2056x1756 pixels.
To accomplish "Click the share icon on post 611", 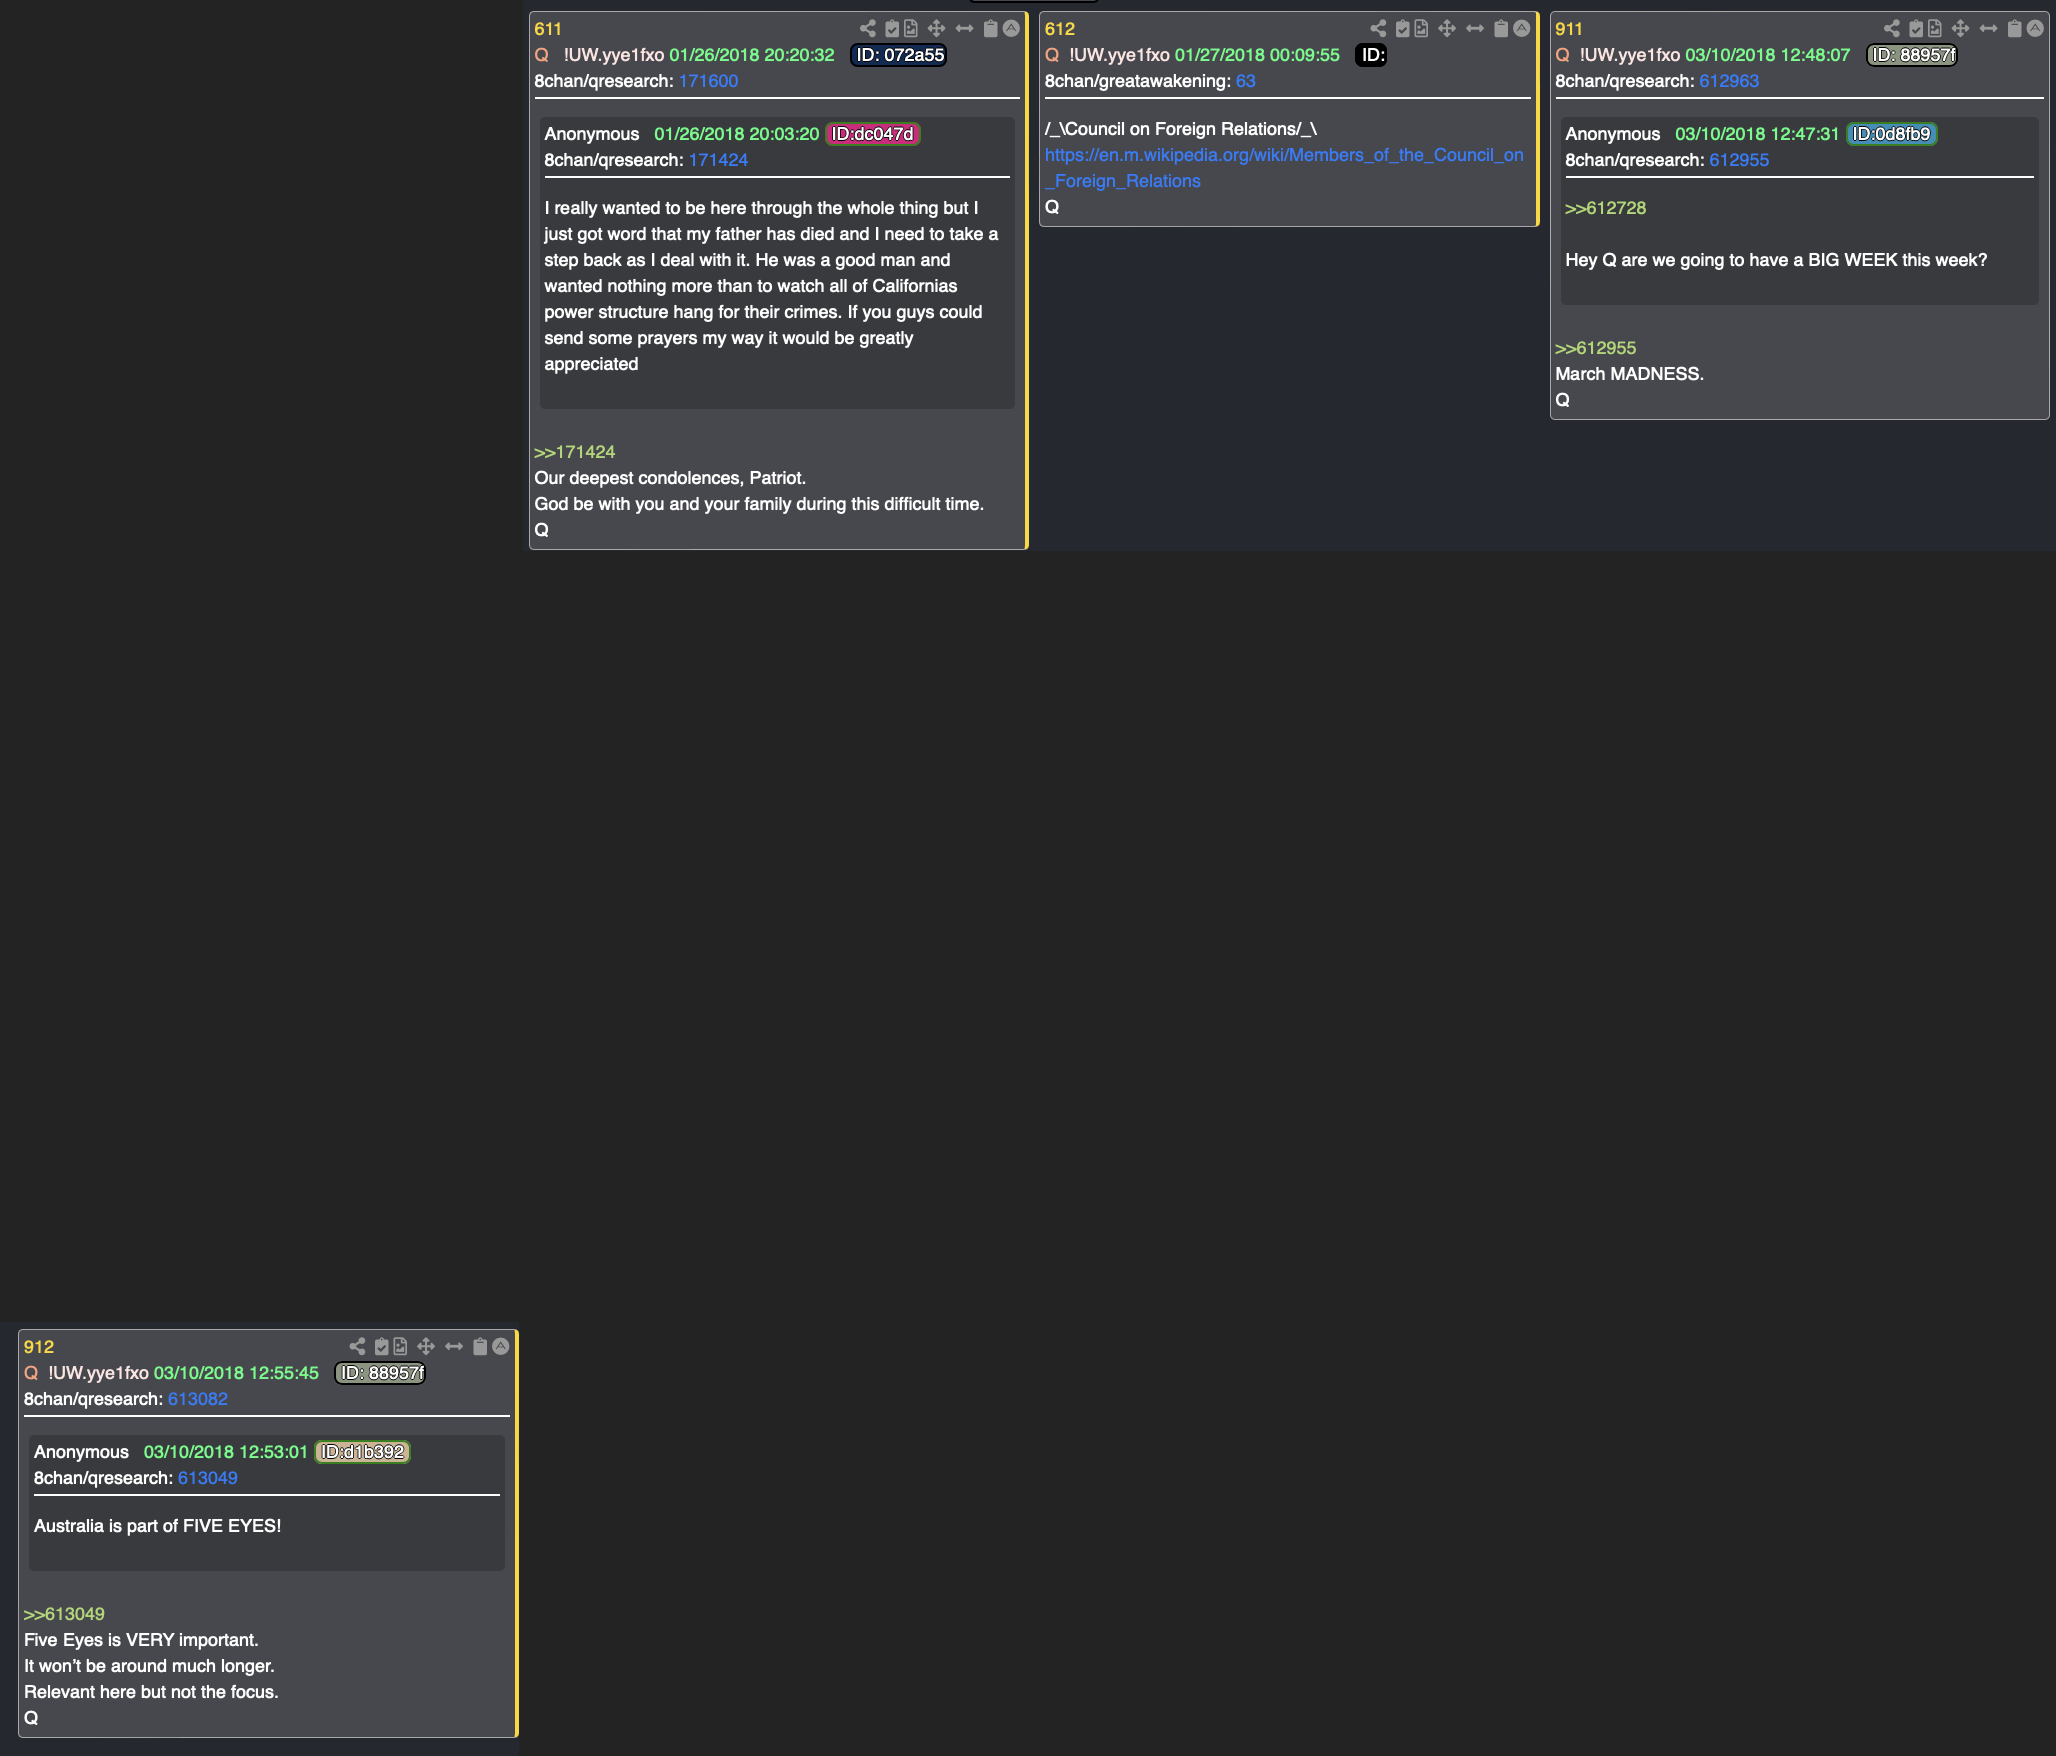I will click(868, 28).
